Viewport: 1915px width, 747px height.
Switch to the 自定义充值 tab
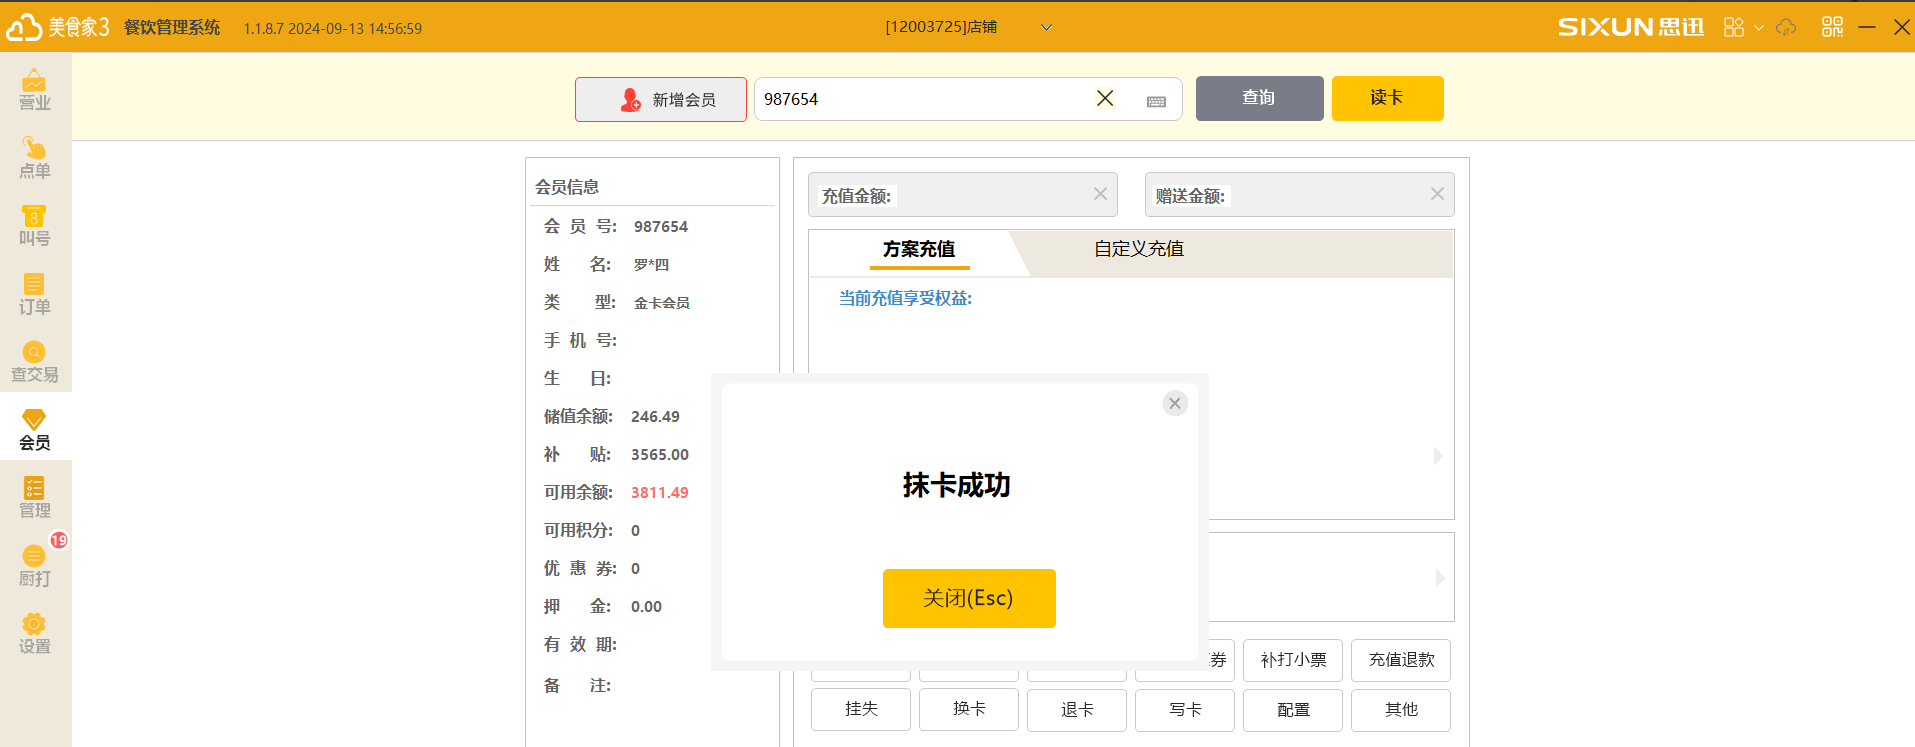point(1138,249)
